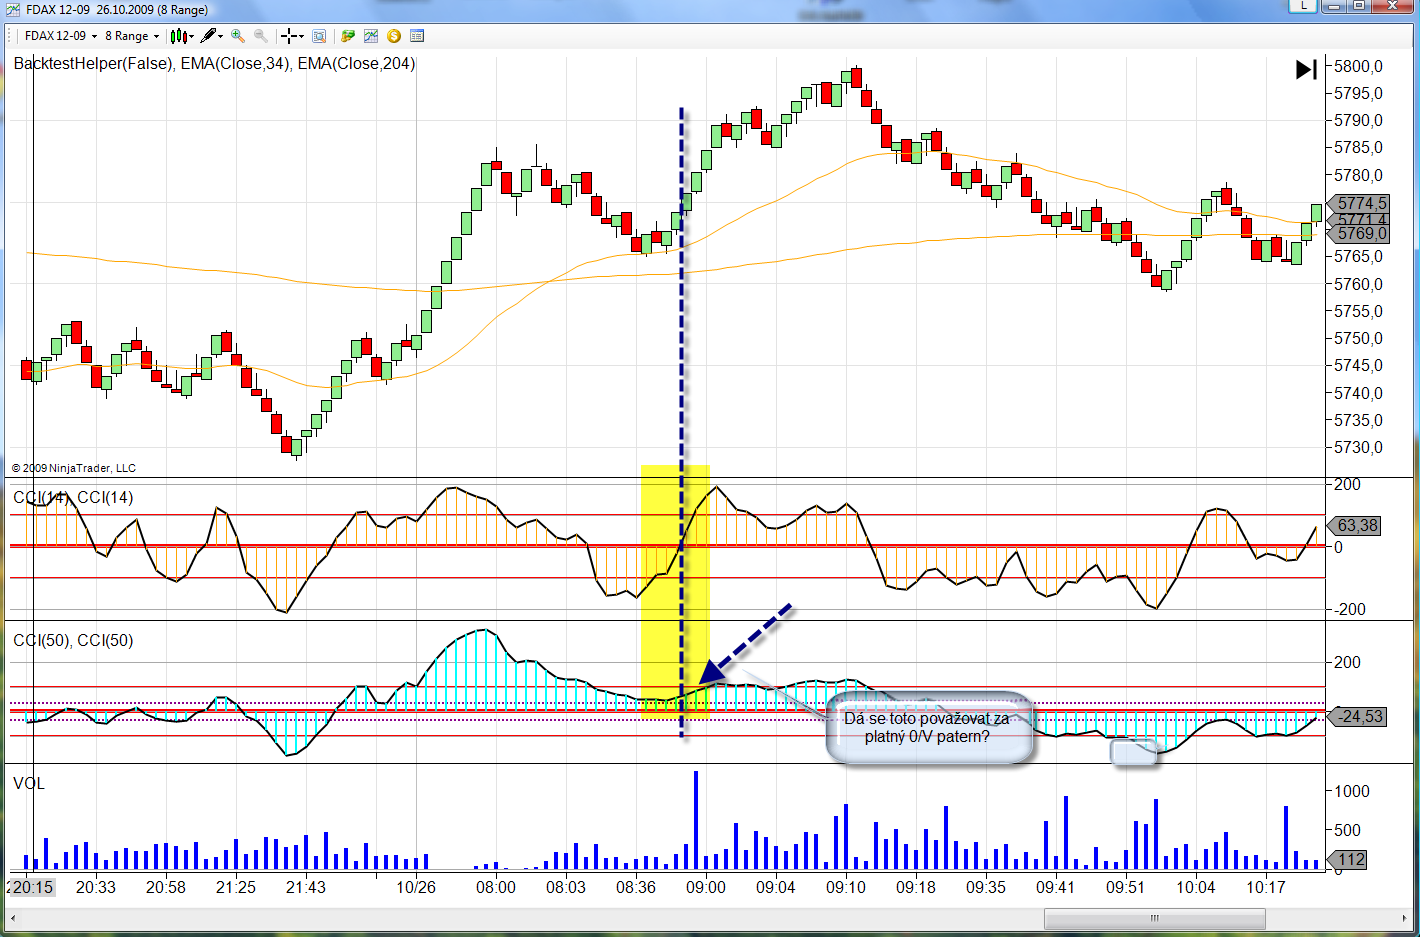Open the indicators chart icon
1420x937 pixels.
pos(371,36)
